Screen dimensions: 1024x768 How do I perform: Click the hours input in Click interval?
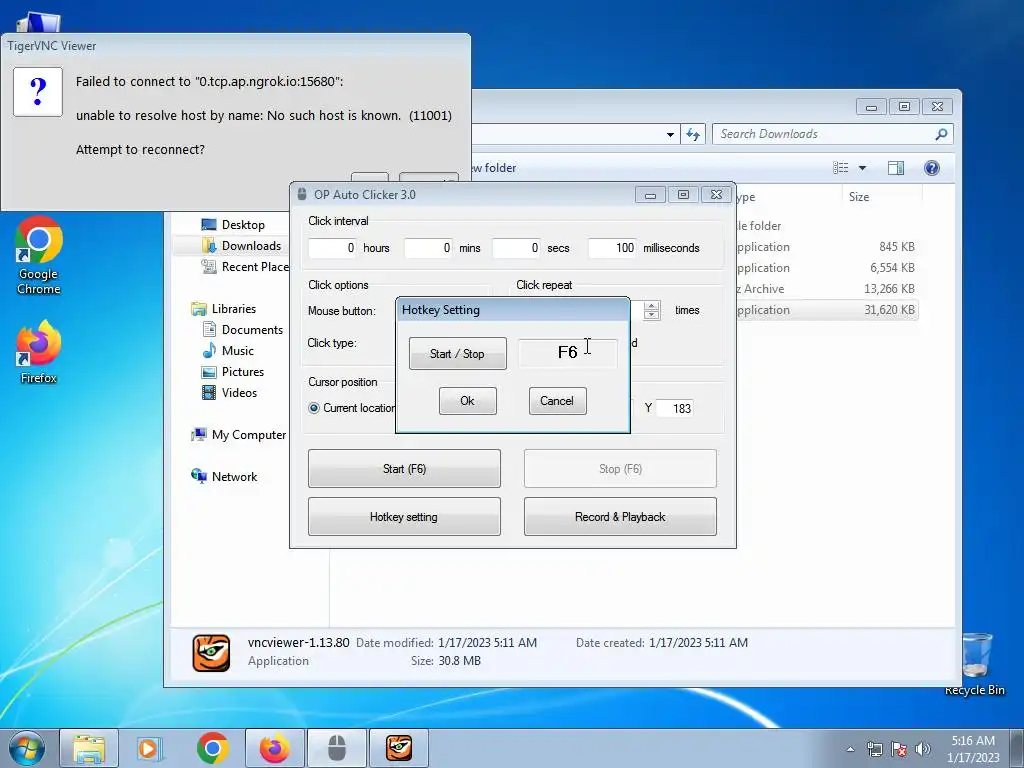click(332, 248)
